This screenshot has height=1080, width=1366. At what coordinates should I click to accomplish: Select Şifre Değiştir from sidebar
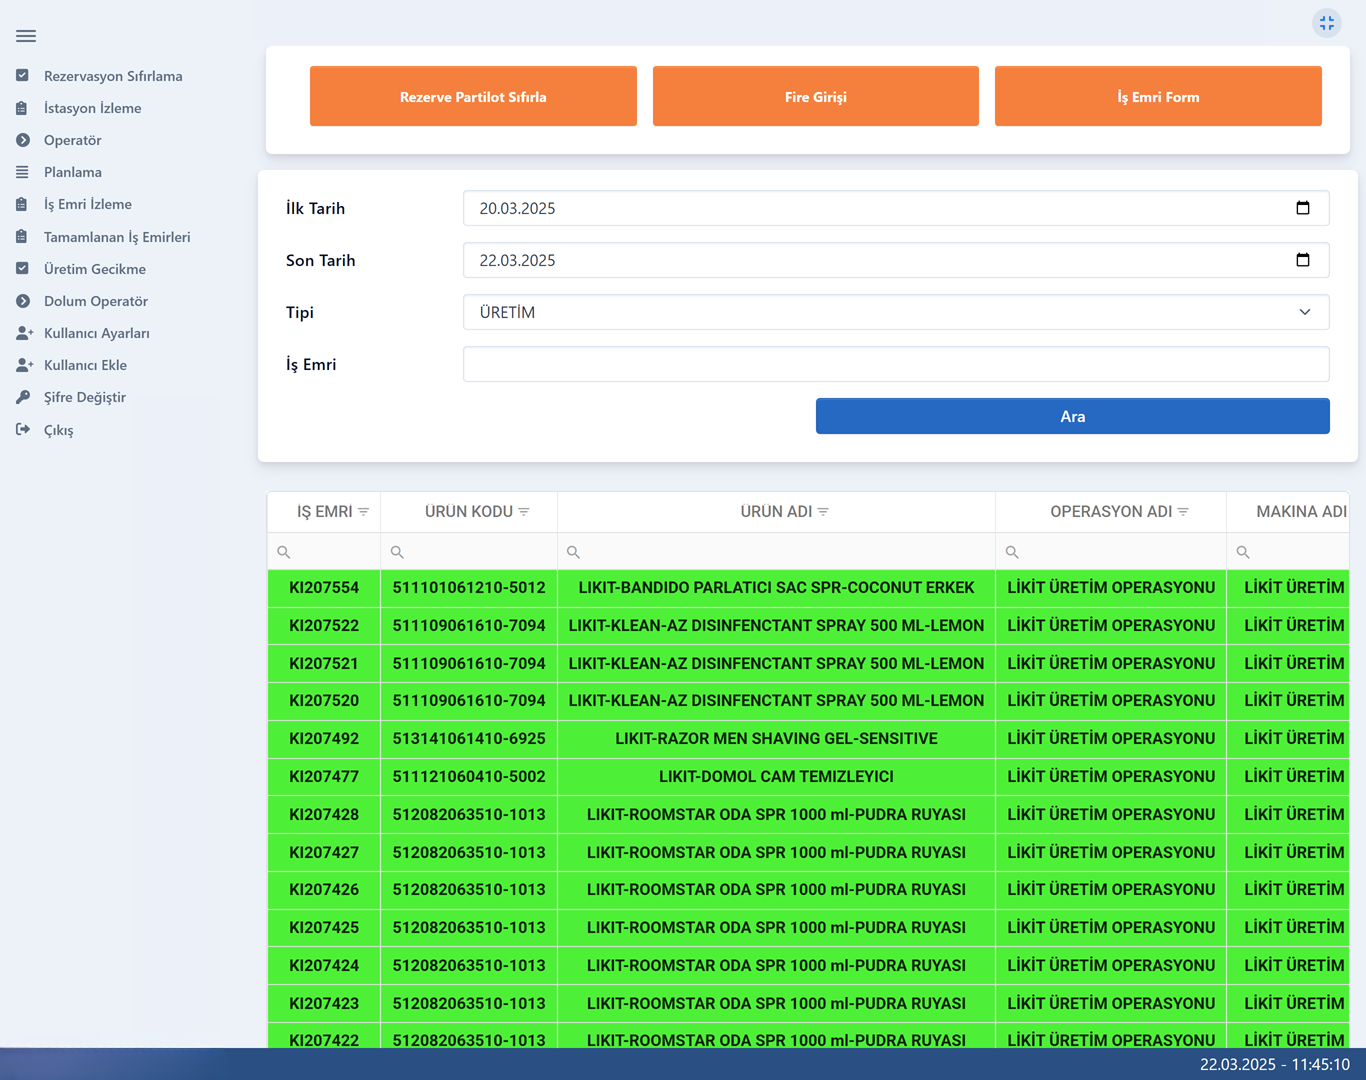tap(85, 397)
